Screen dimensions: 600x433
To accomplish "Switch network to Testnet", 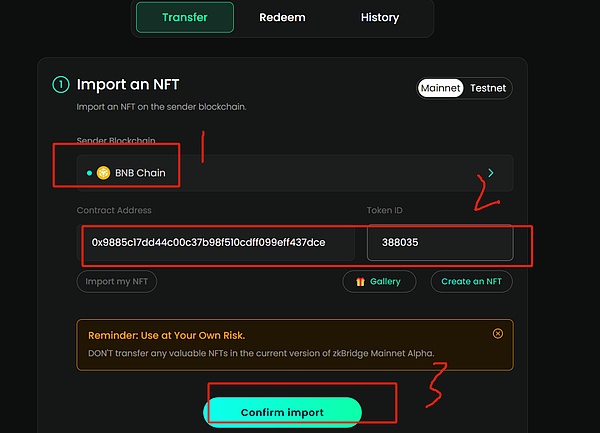I will point(486,88).
